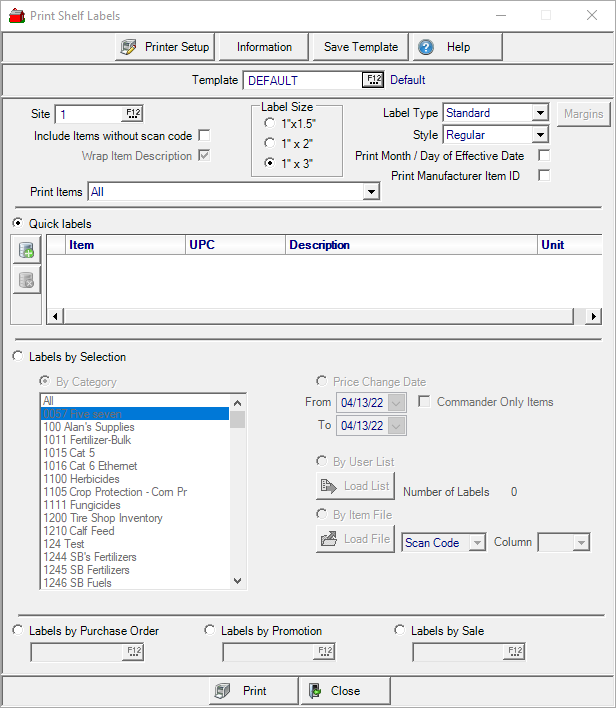The height and width of the screenshot is (708, 616).
Task: Click the add quick label row icon
Action: click(27, 251)
